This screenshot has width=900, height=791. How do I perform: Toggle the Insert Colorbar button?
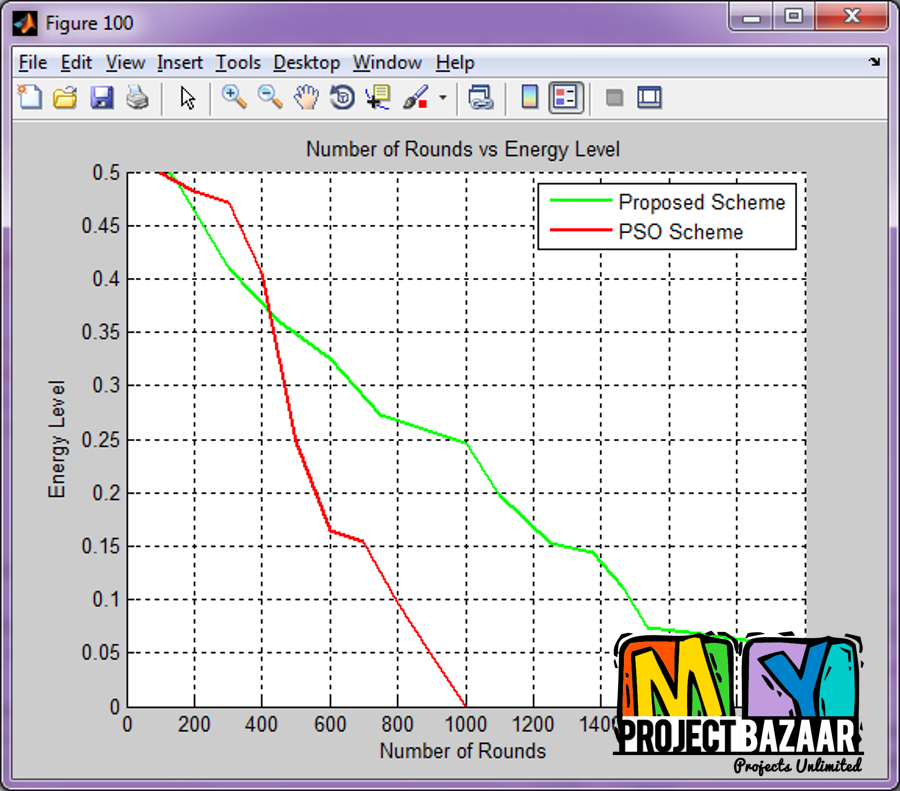[530, 98]
